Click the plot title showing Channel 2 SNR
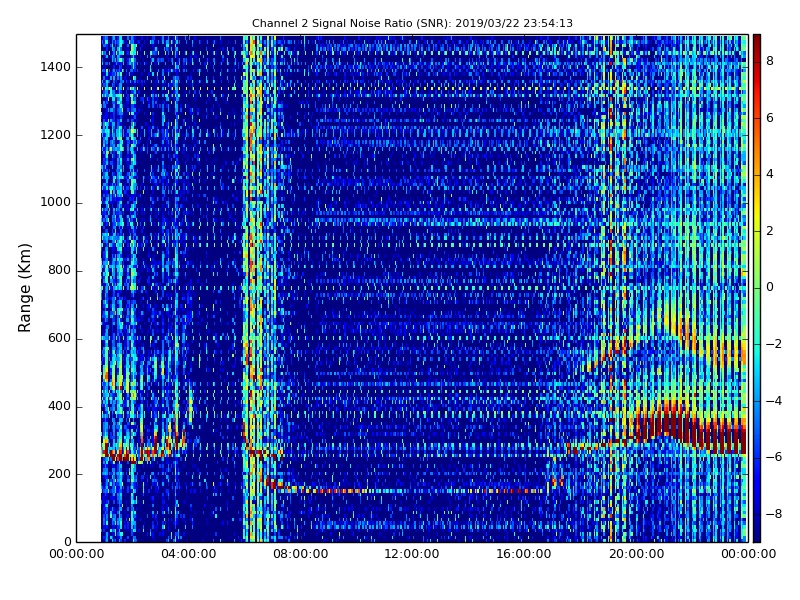This screenshot has width=800, height=600. 412,23
